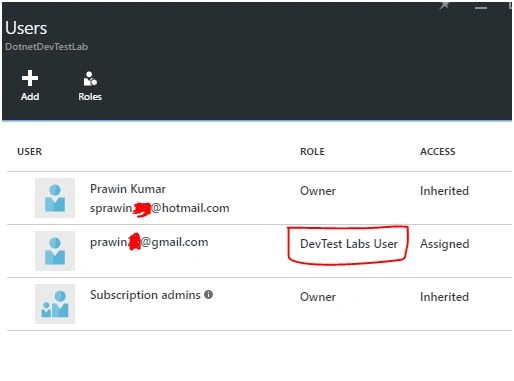Click the gmail user's avatar icon
This screenshot has height=381, width=514.
coord(55,251)
